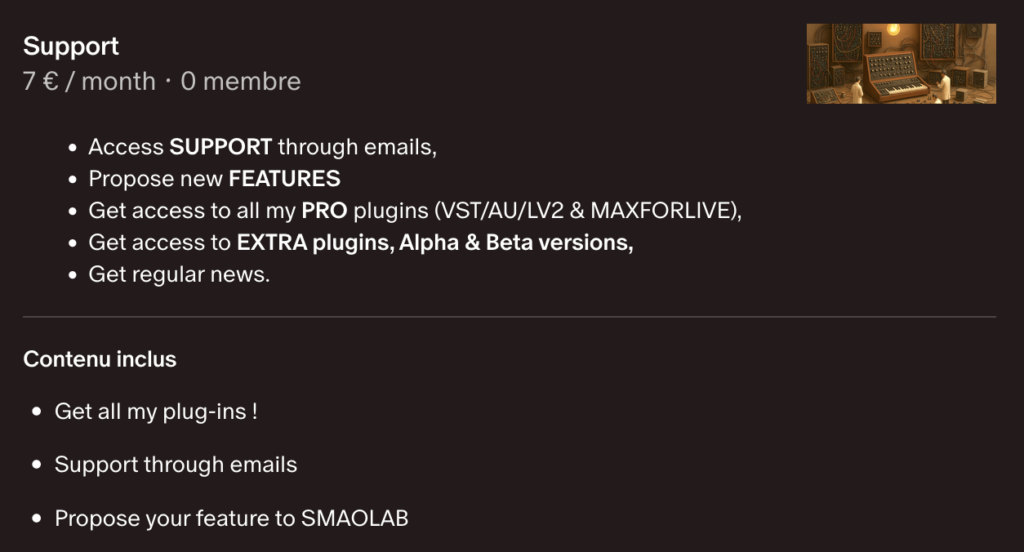This screenshot has width=1024, height=552.
Task: Click the bullet beside "Get regular news"
Action: pos(72,275)
